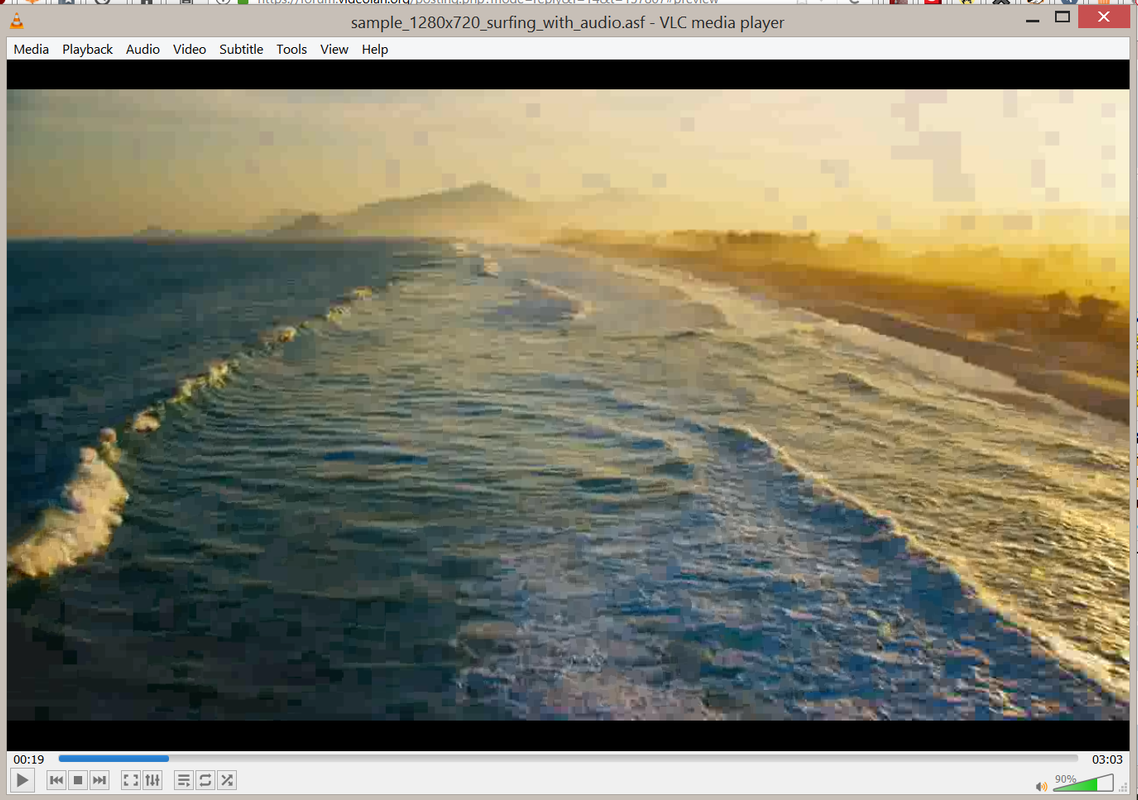1138x800 pixels.
Task: Open the Tools menu
Action: pos(292,49)
